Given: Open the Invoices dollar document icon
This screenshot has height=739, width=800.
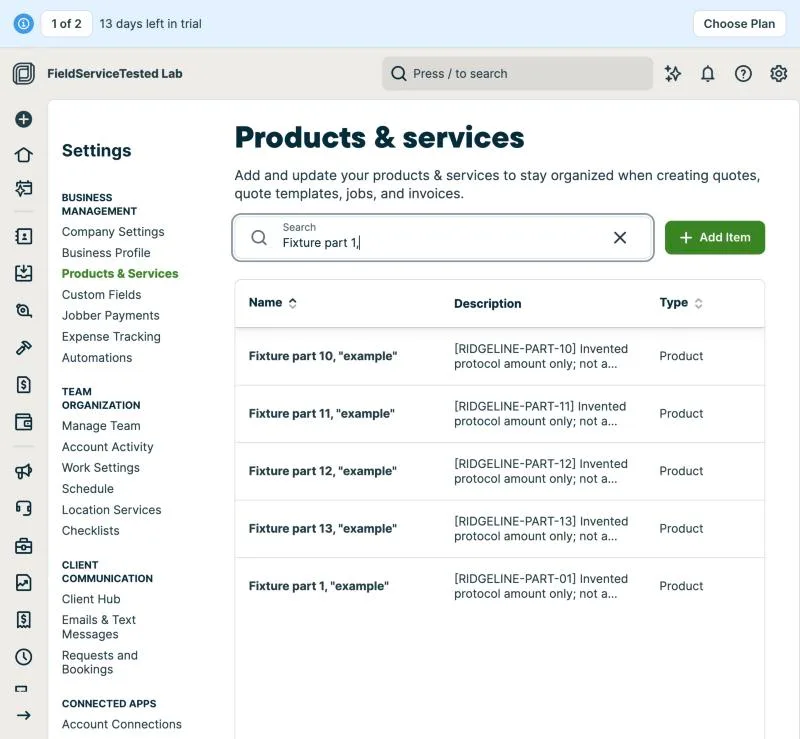Looking at the screenshot, I should point(23,384).
